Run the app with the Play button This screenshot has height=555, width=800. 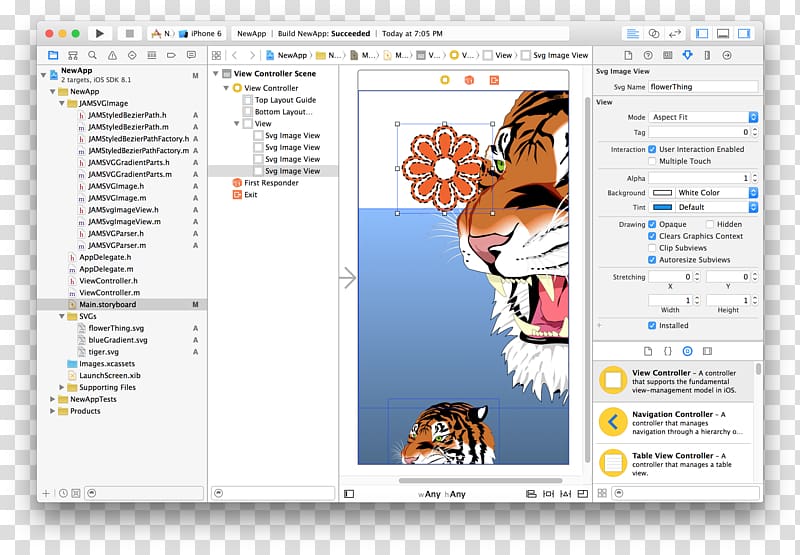pos(99,34)
